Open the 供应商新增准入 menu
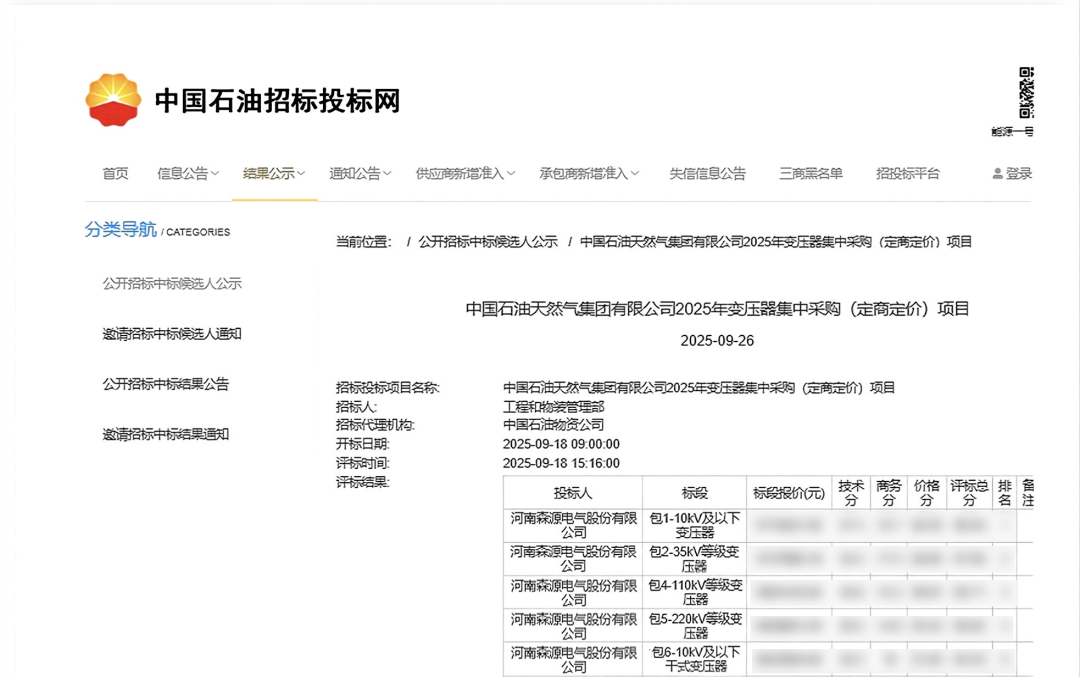 (x=460, y=174)
